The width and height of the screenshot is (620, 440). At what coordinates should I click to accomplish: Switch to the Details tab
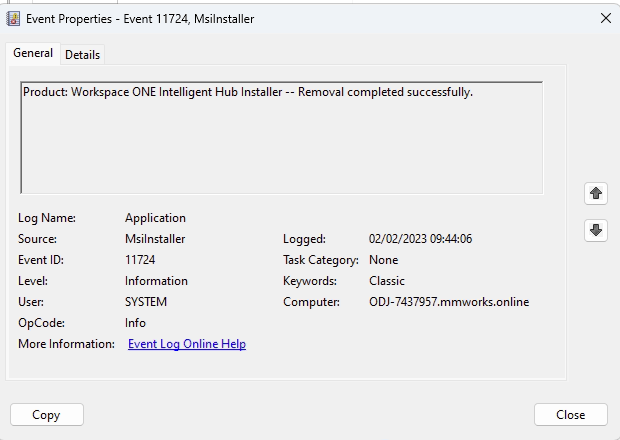tap(82, 55)
